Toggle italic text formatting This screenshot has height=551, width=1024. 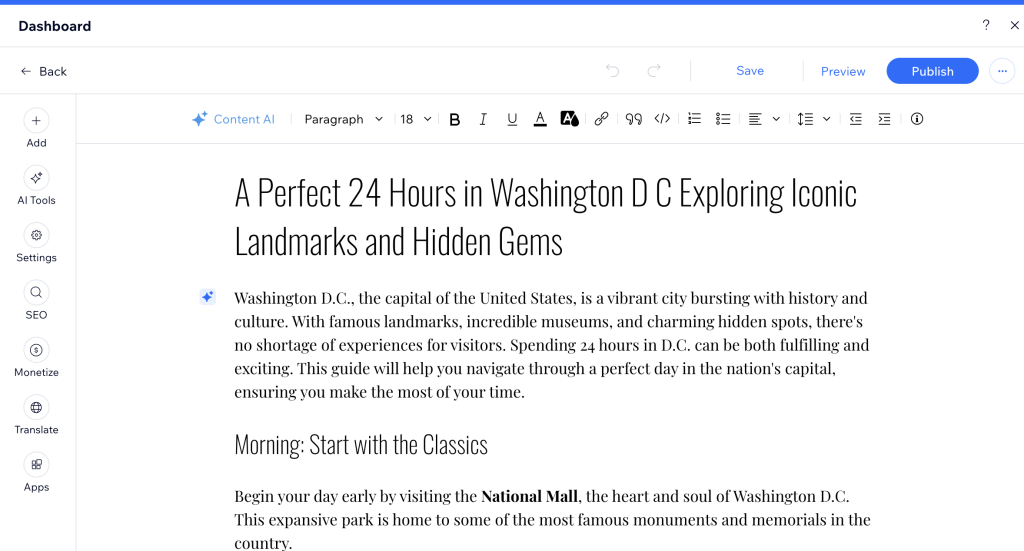point(483,119)
